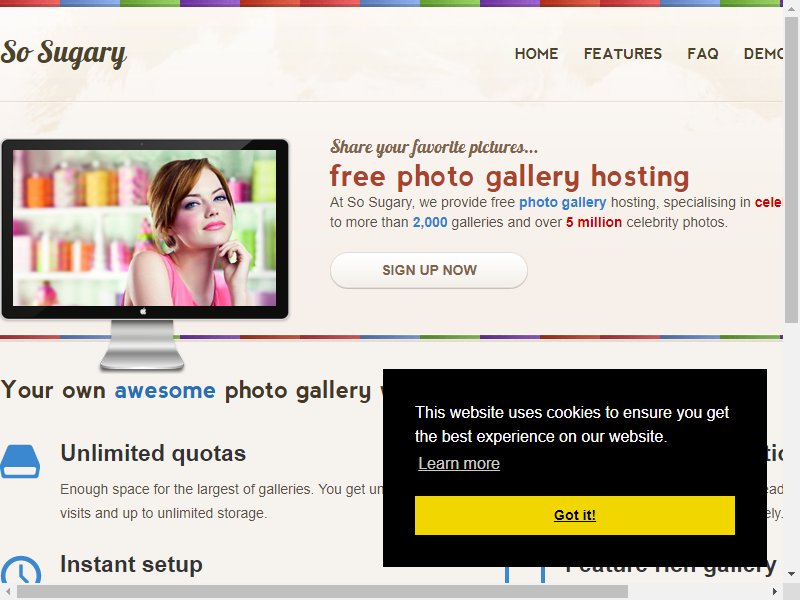Go to the FEATURES page
800x600 pixels.
pyautogui.click(x=622, y=54)
